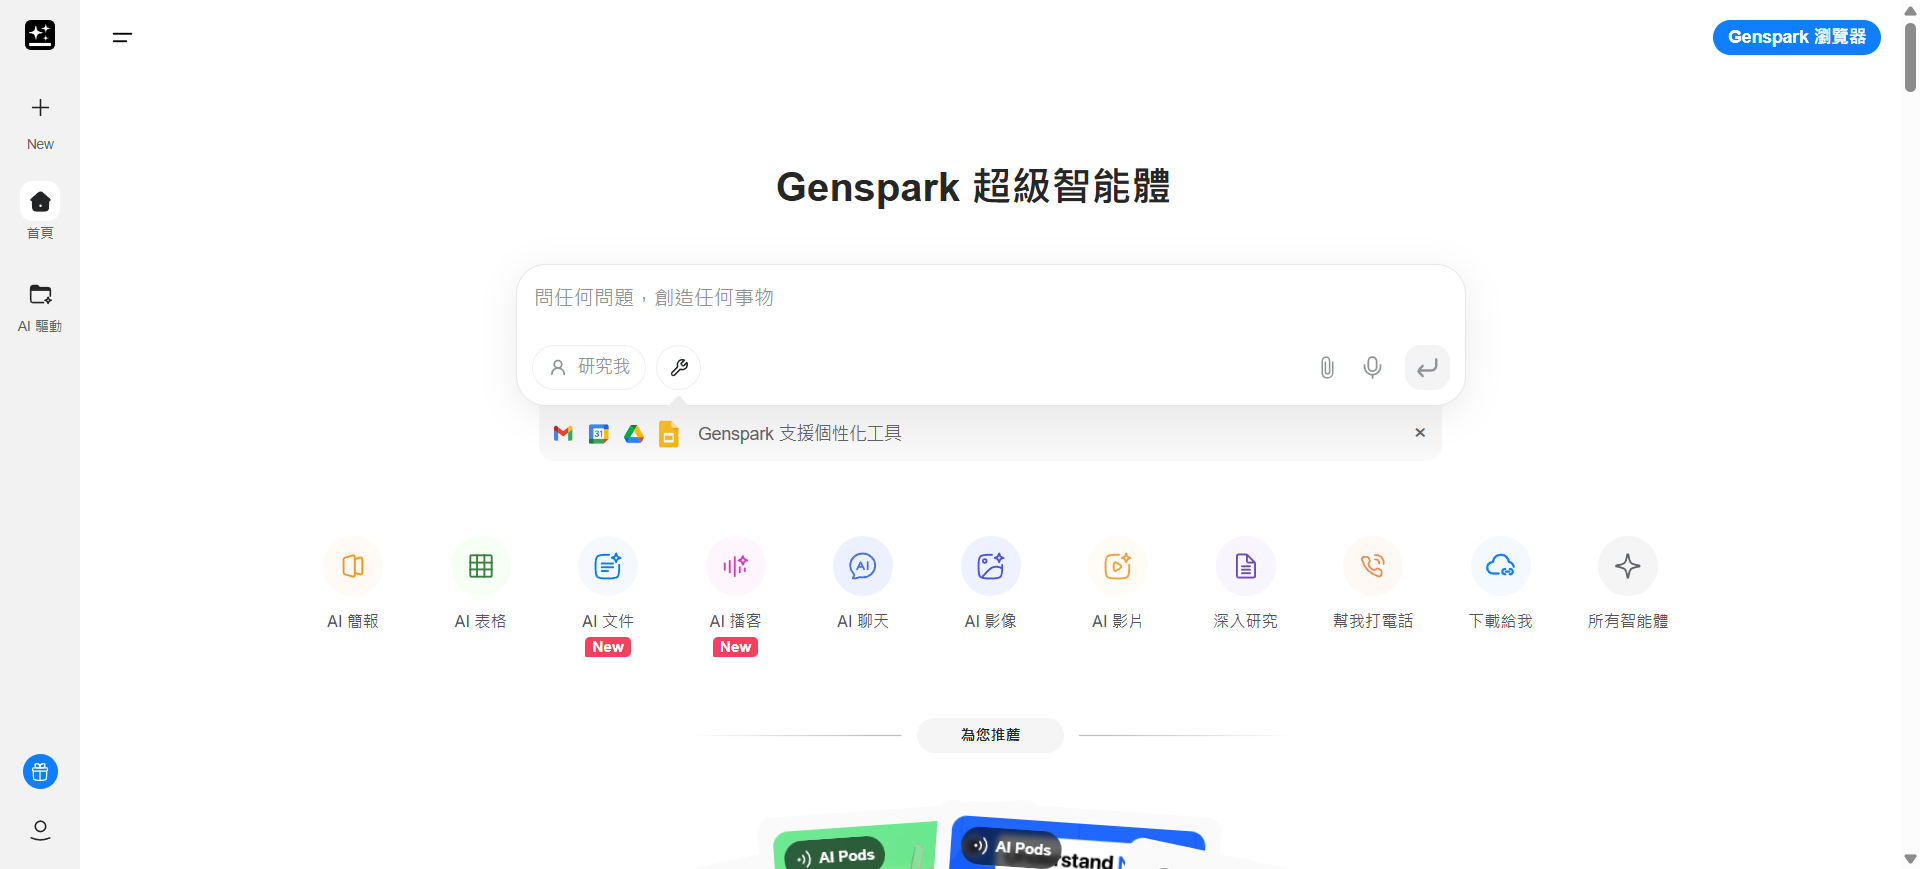Click the Google Drive icon

click(x=634, y=433)
